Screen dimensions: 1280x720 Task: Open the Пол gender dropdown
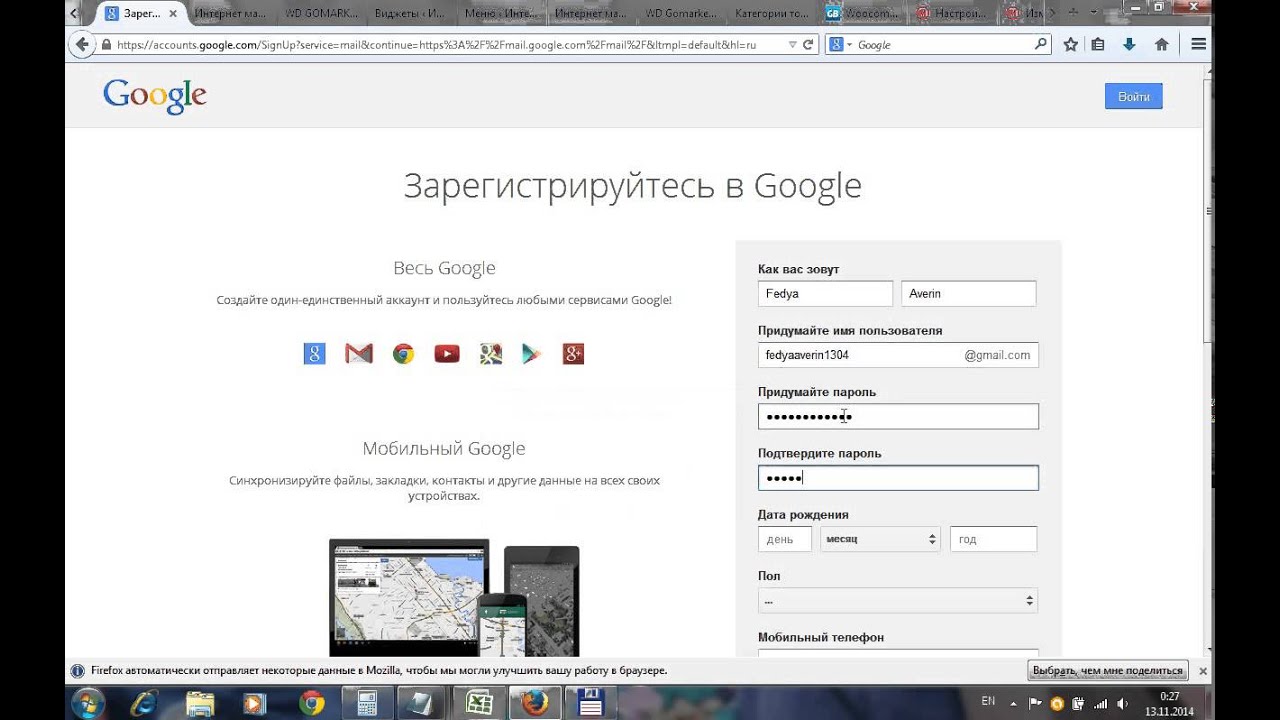click(898, 600)
